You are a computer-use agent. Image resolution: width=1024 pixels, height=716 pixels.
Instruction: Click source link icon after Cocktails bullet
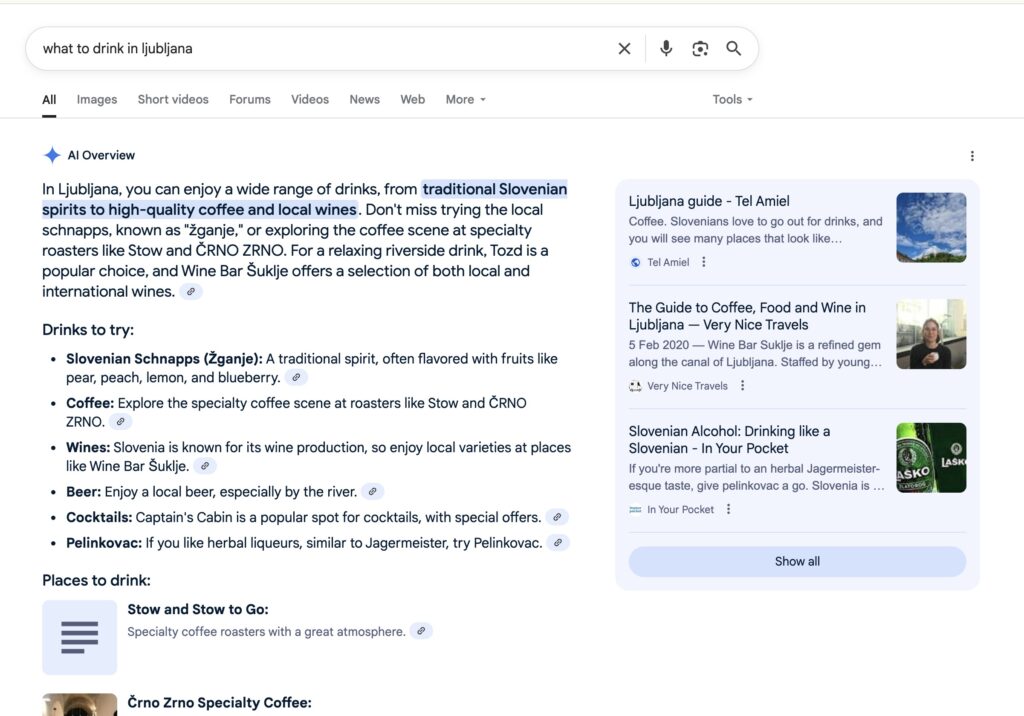pyautogui.click(x=557, y=518)
